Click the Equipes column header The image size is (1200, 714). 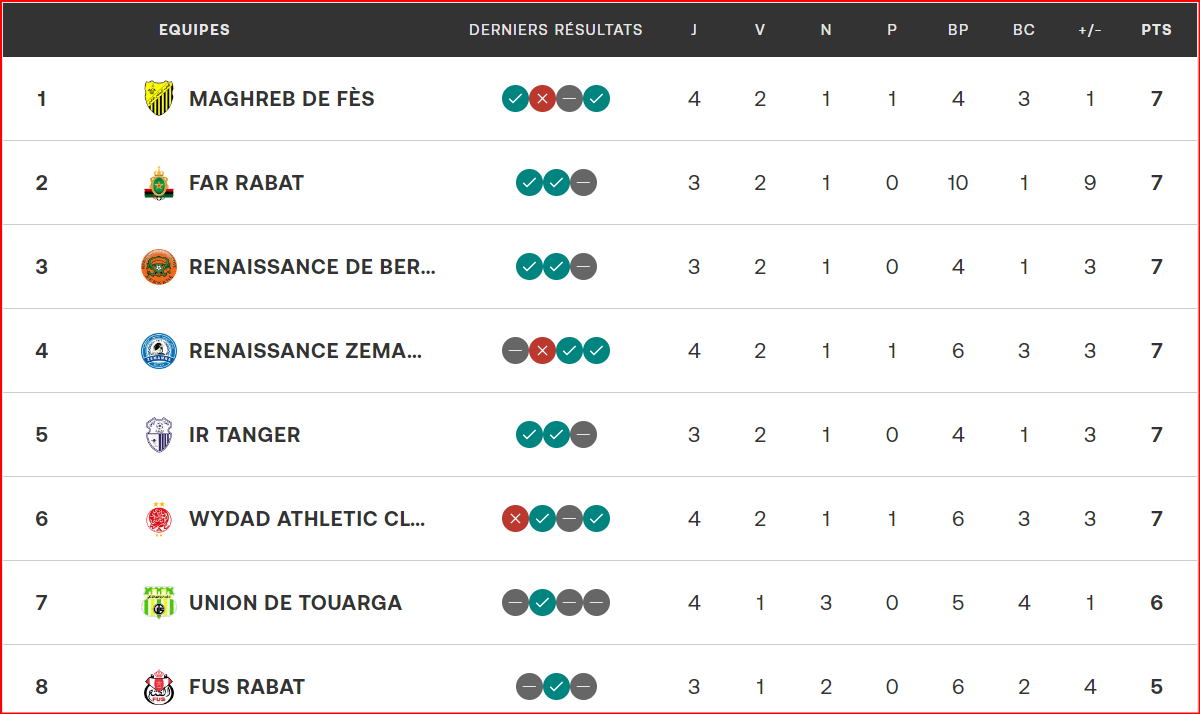click(x=194, y=30)
